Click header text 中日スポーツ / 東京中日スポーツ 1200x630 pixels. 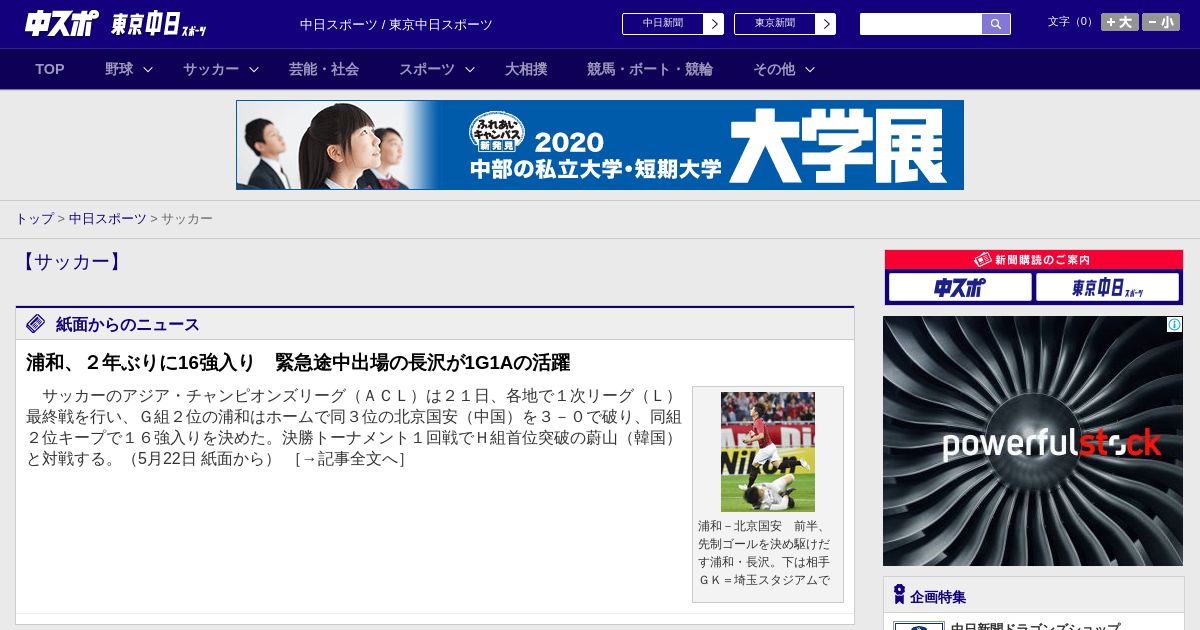point(396,24)
